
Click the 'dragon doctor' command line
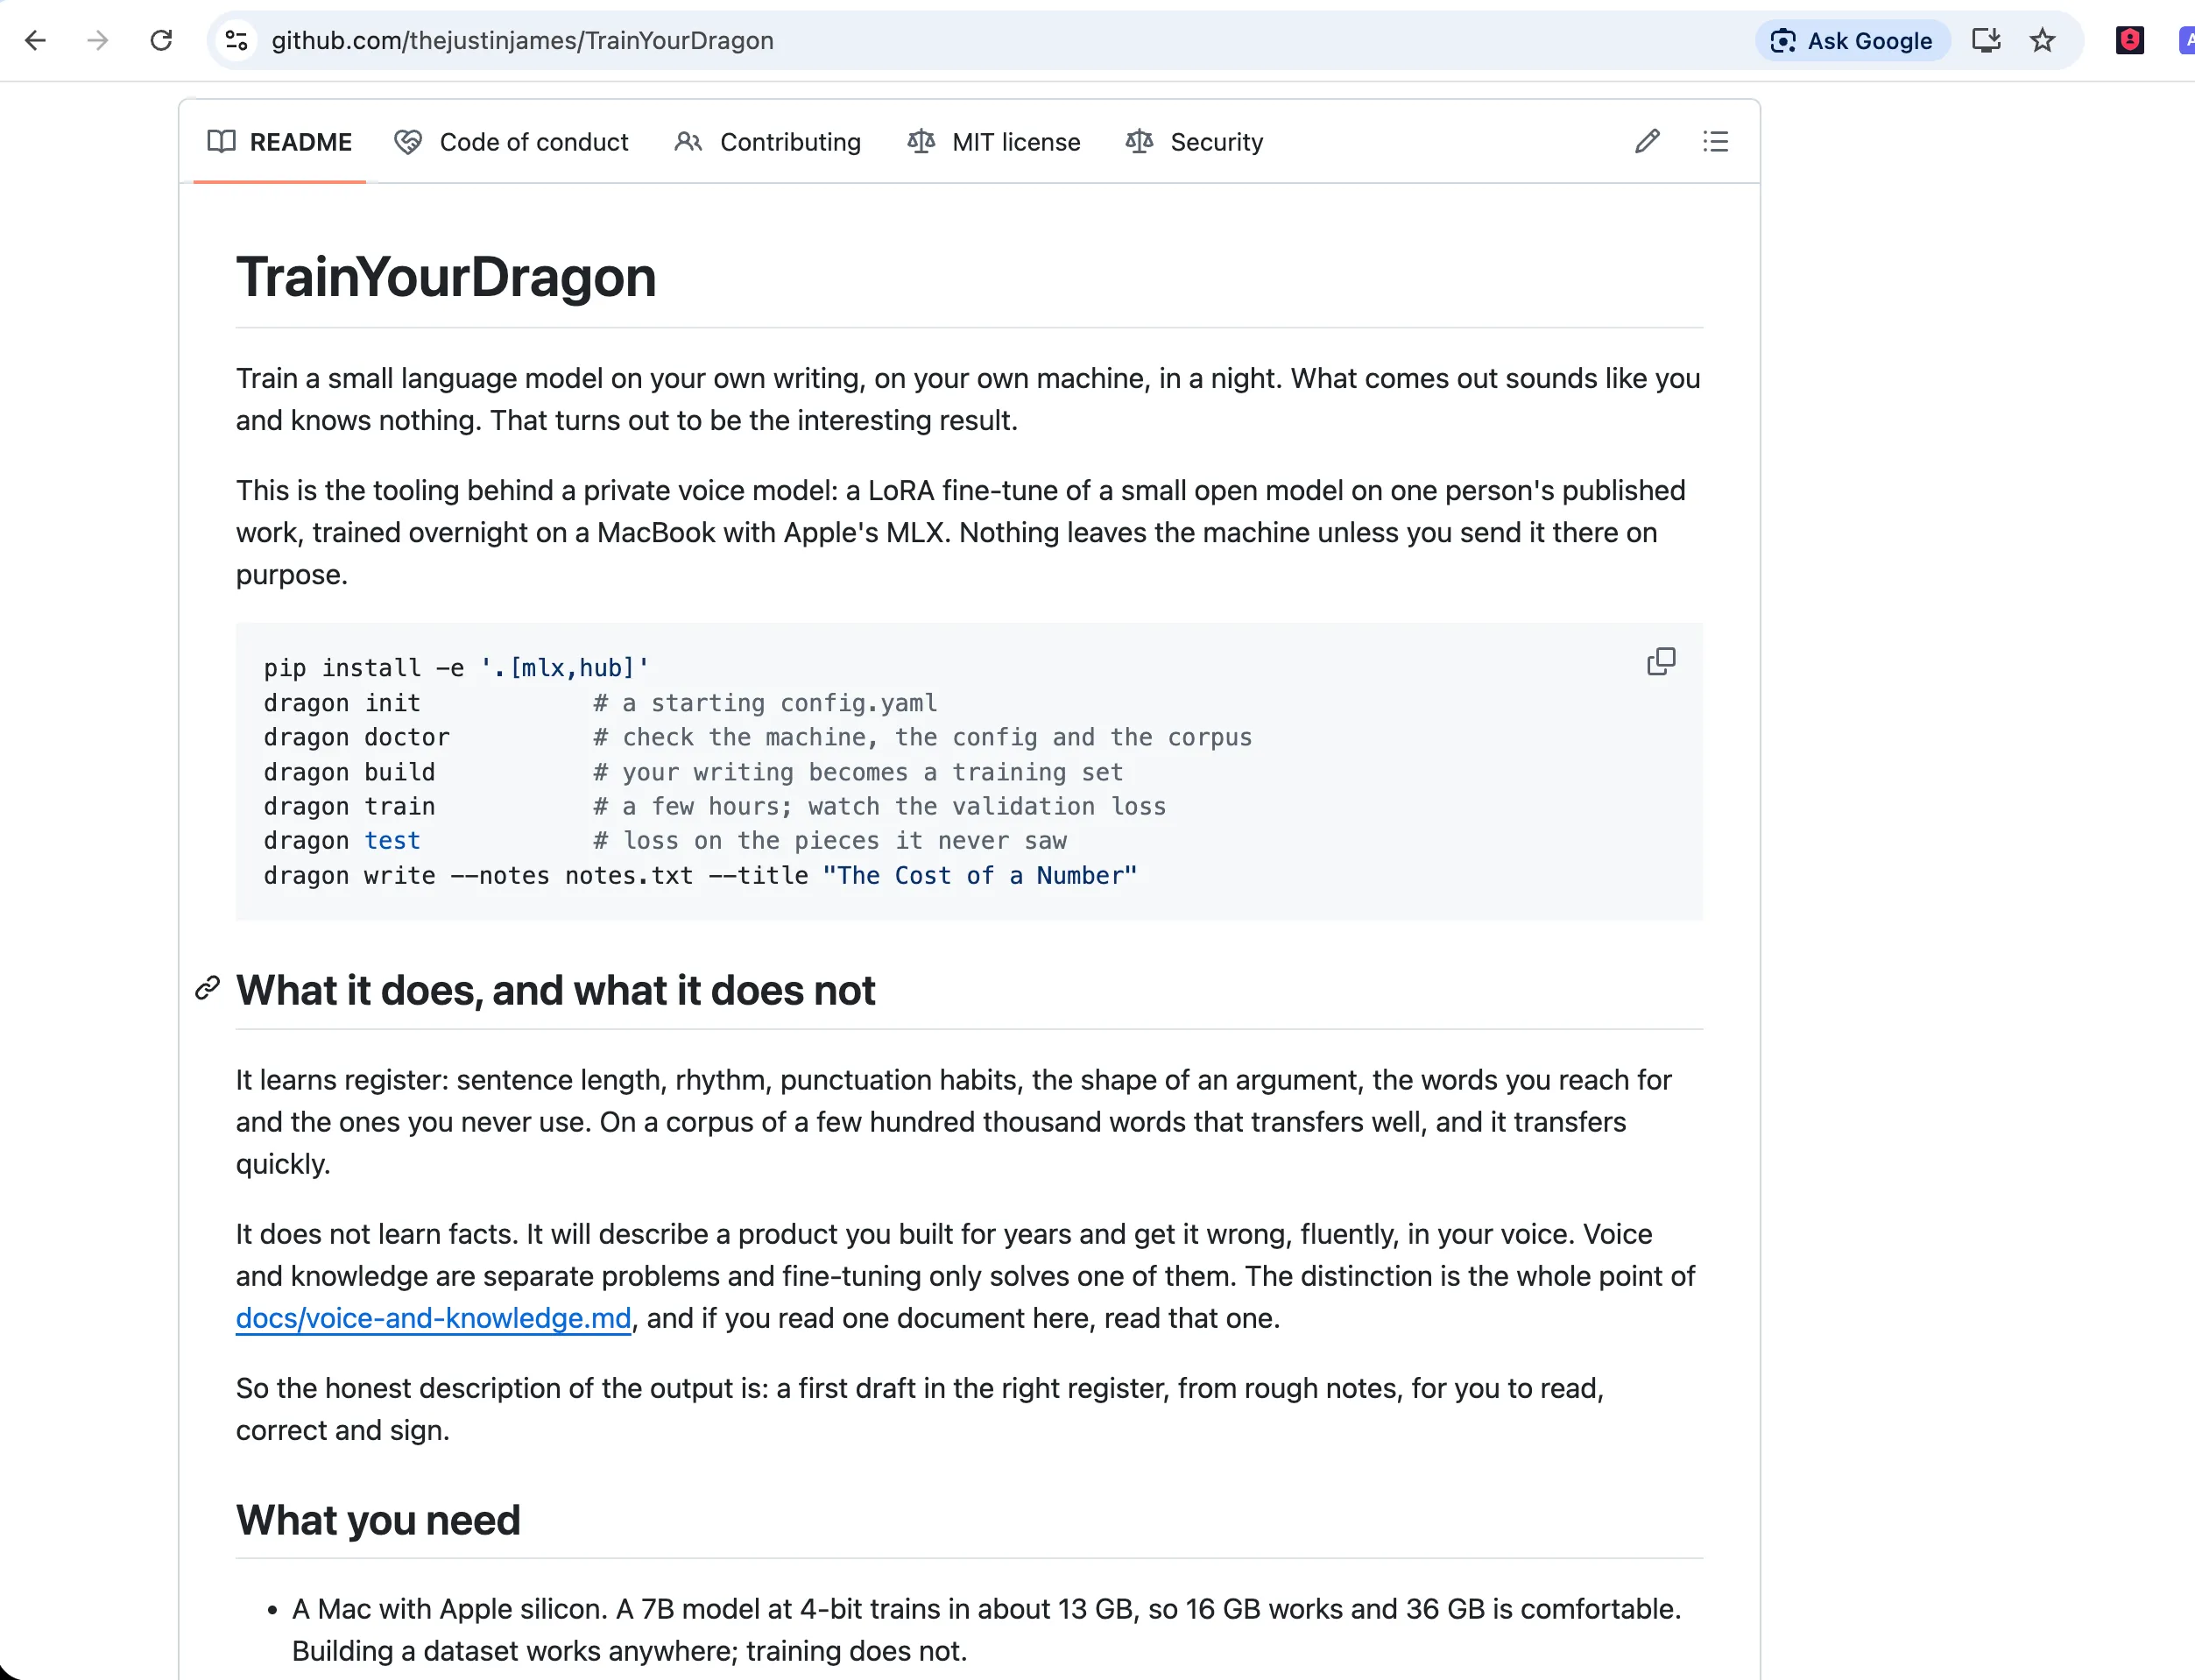click(x=758, y=737)
